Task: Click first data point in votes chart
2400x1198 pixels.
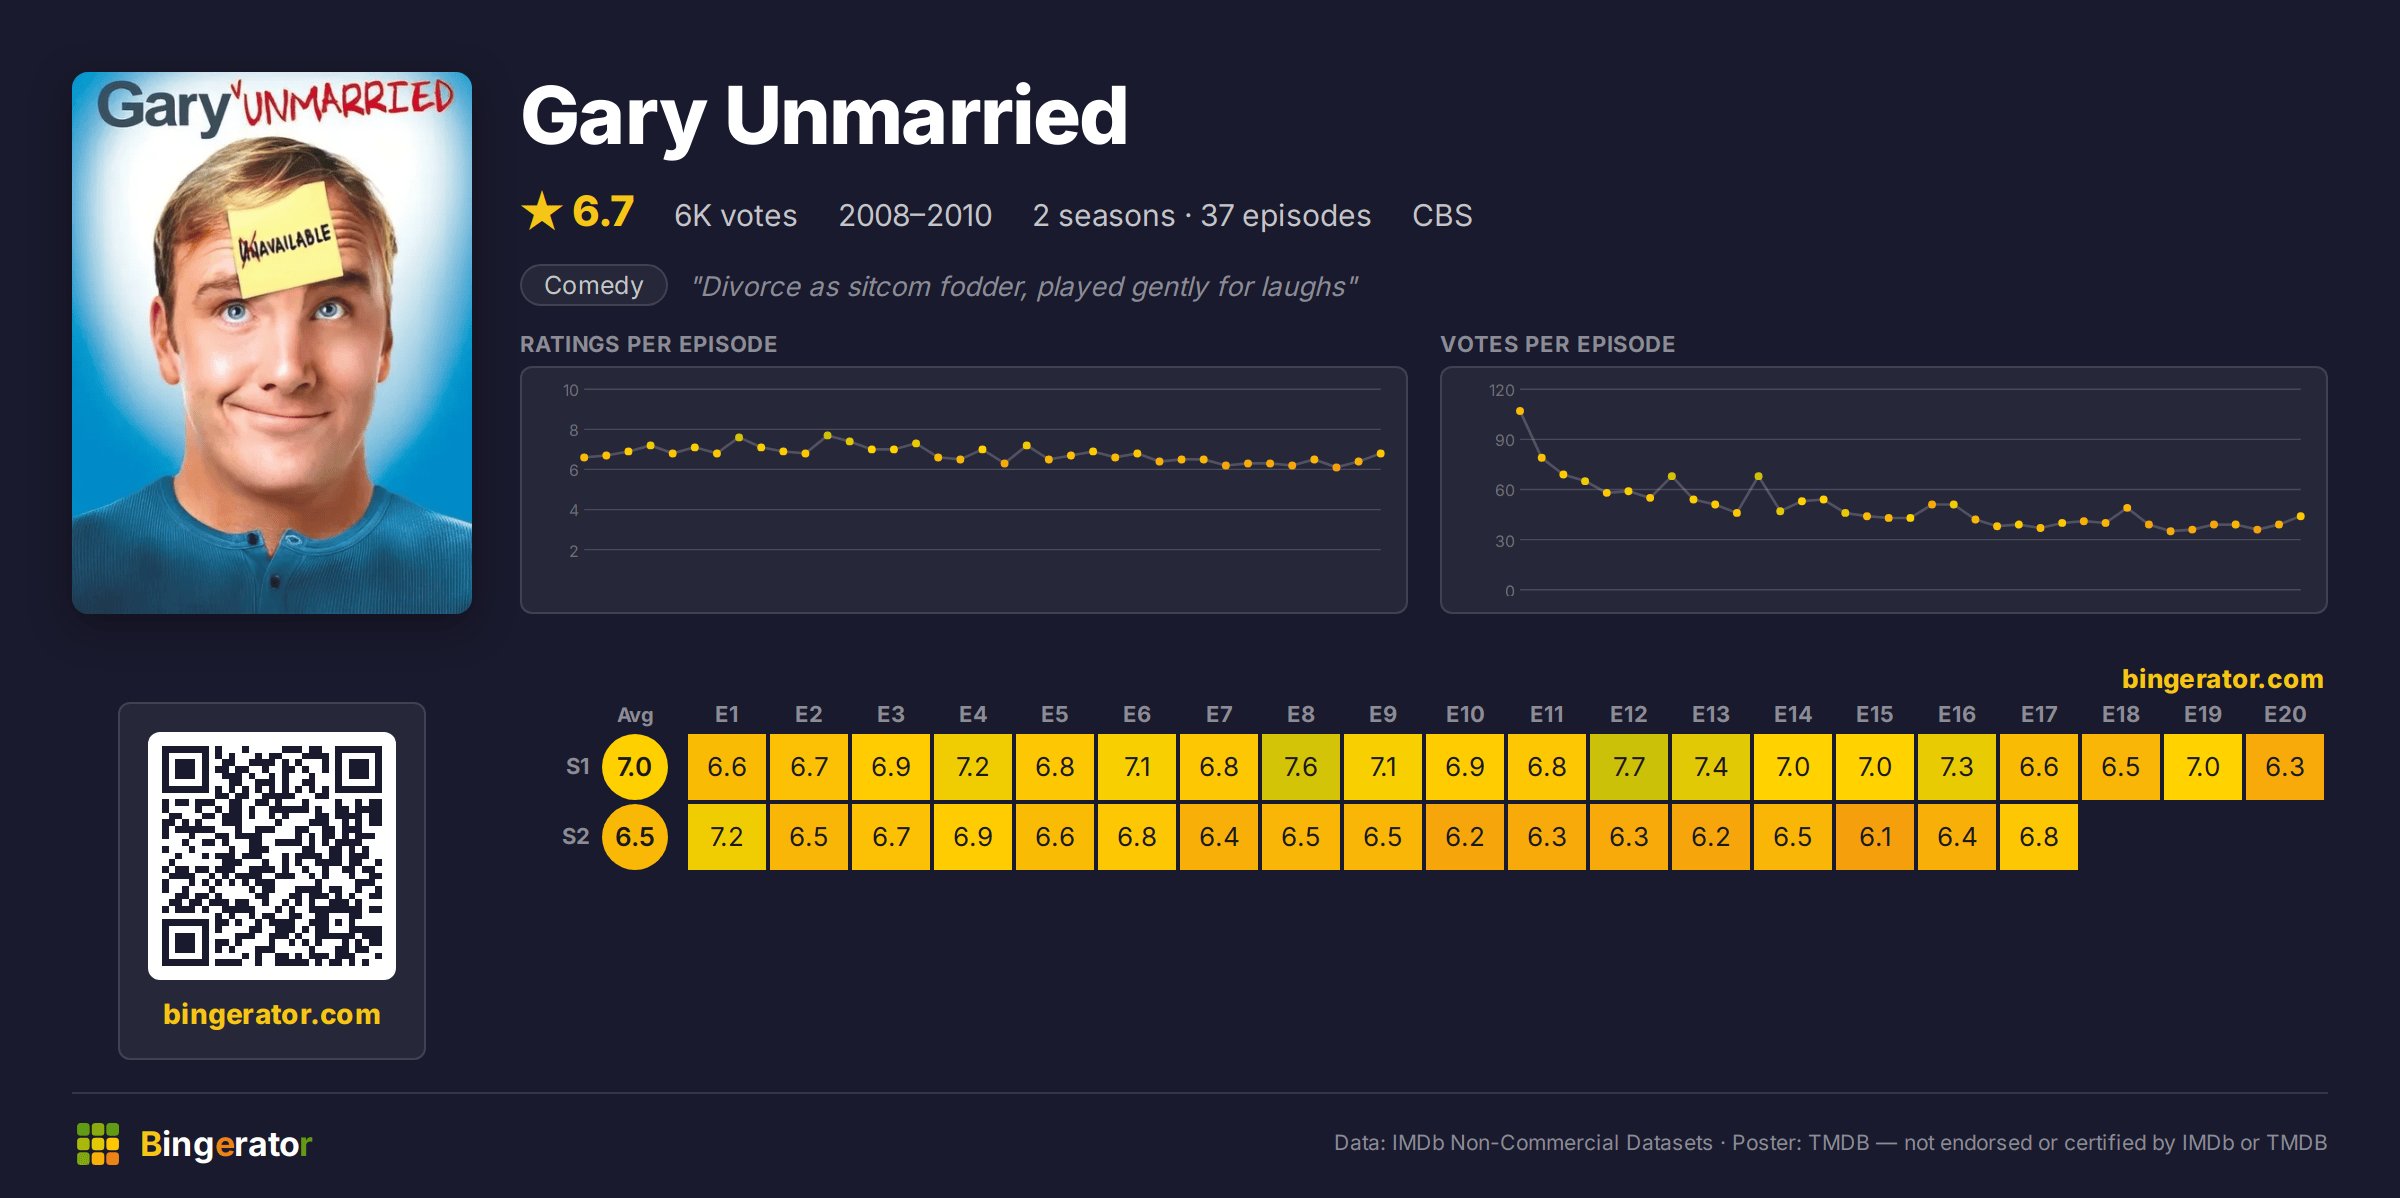Action: [x=1520, y=411]
